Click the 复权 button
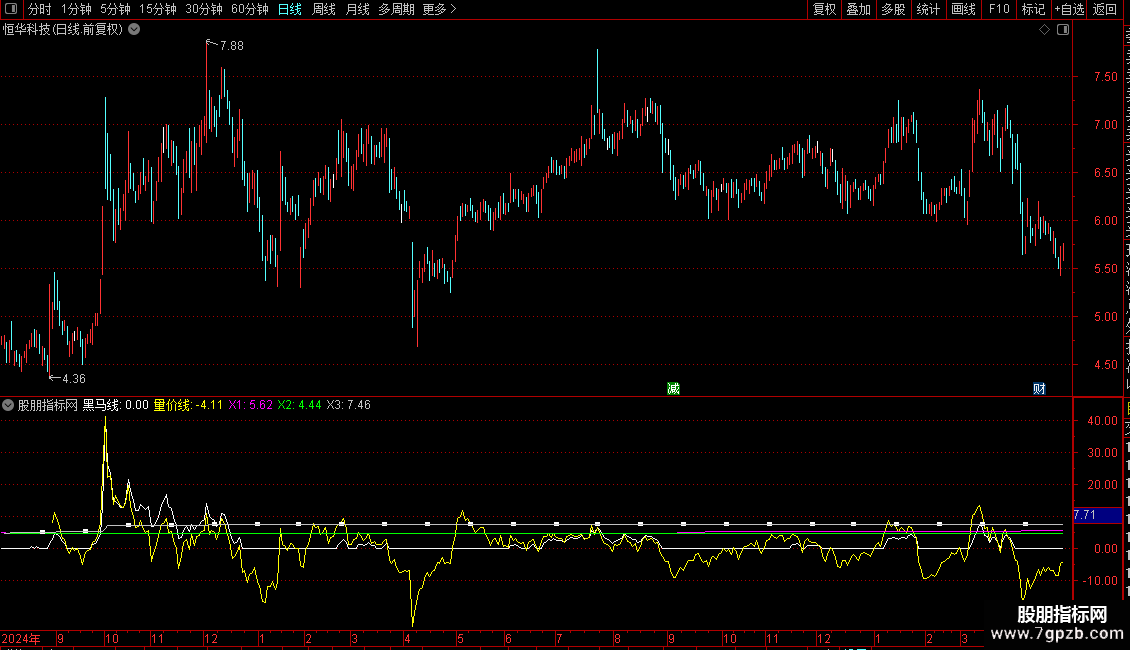Viewport: 1130px width, 650px height. [824, 9]
